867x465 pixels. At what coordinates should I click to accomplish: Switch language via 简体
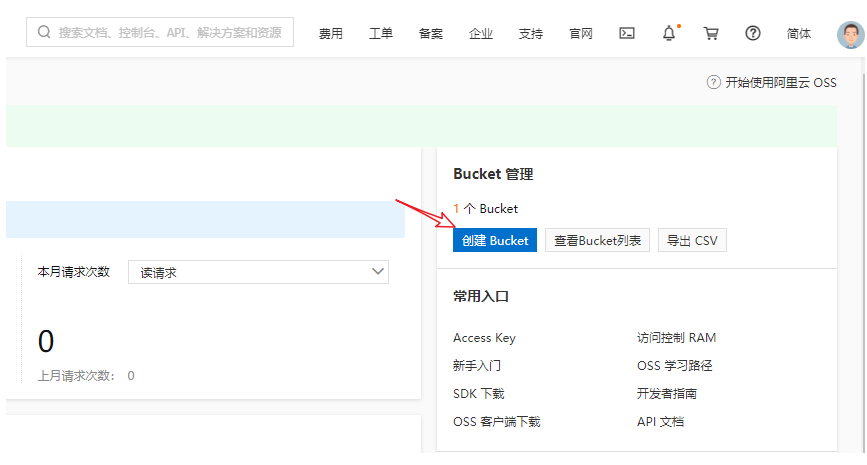tap(799, 34)
